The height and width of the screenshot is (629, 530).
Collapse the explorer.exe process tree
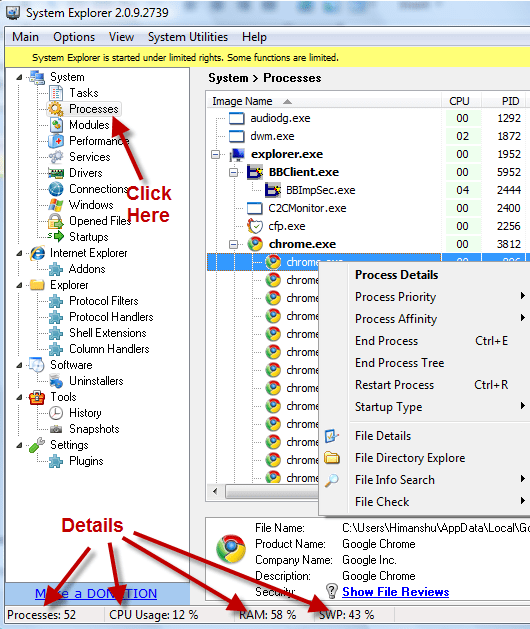[x=215, y=154]
